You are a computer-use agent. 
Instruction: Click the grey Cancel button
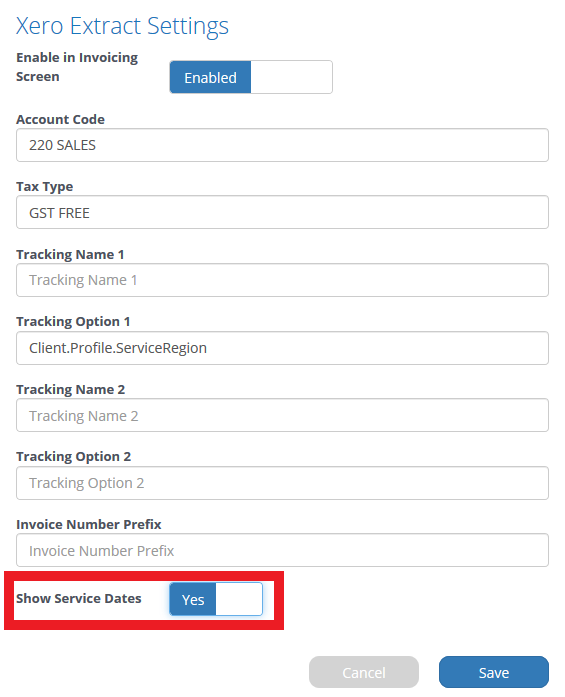(364, 672)
